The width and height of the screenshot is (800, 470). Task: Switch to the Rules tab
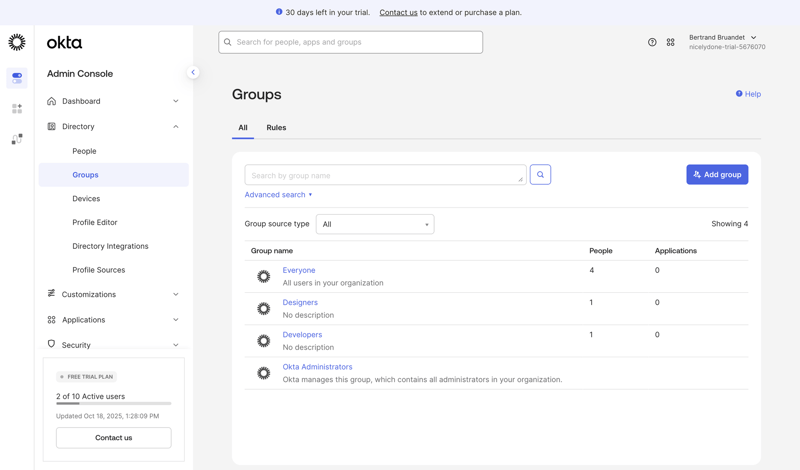(276, 128)
